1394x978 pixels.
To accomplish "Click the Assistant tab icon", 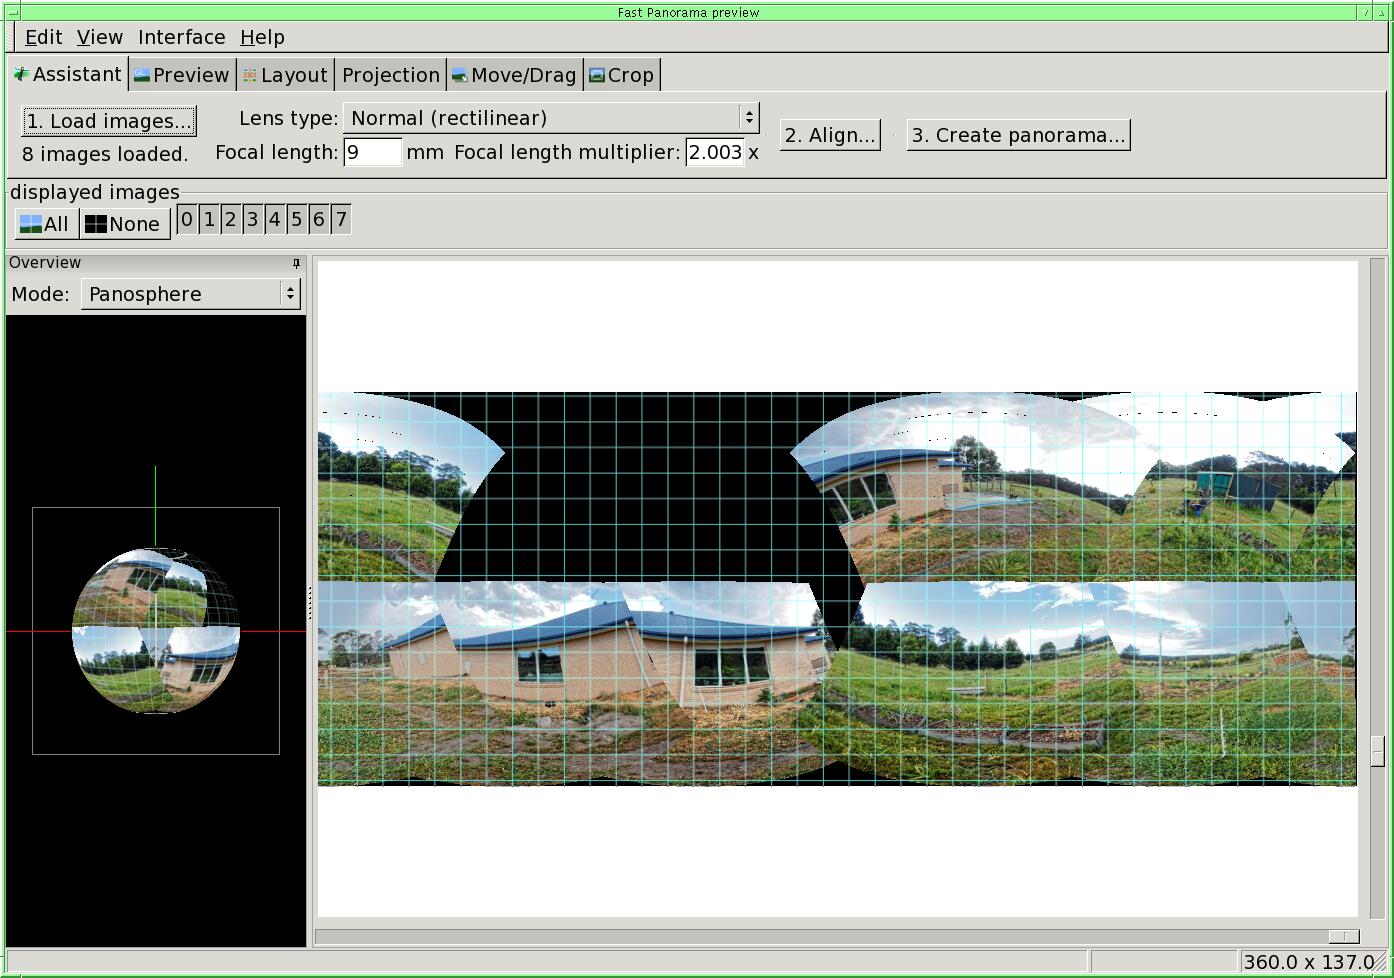I will point(21,75).
